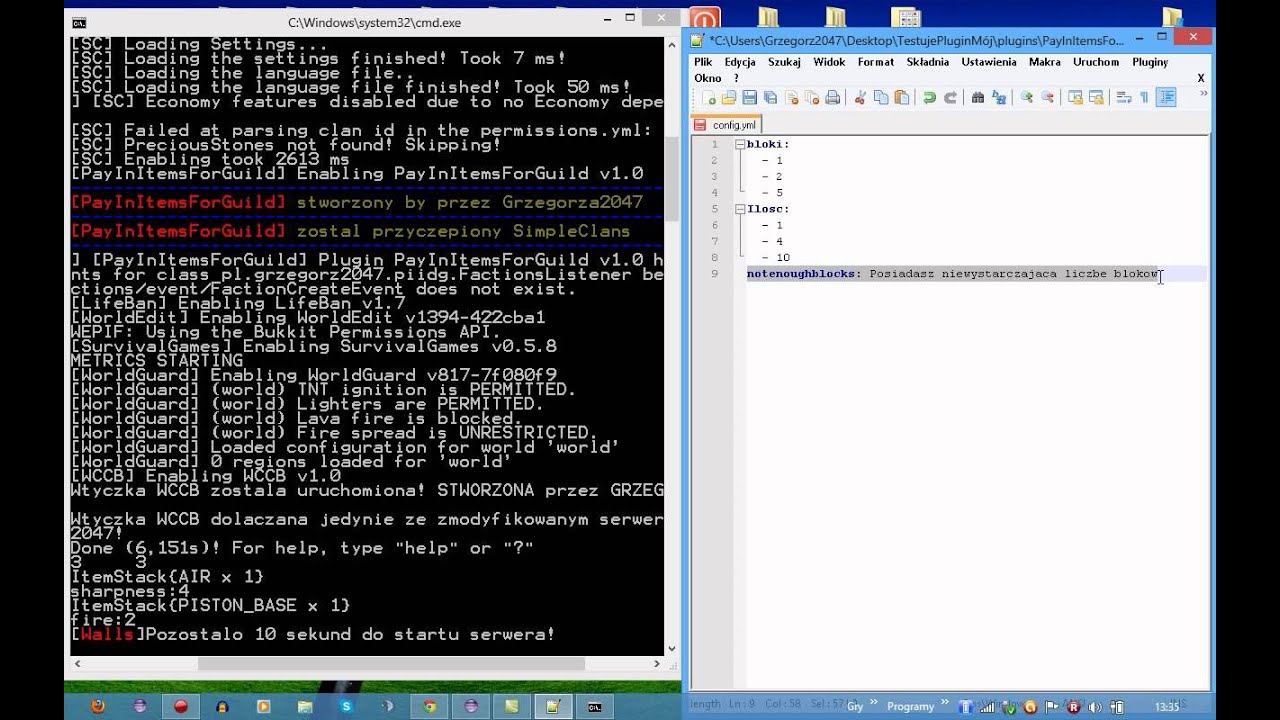
Task: Create a new file in Notepad++
Action: point(708,97)
